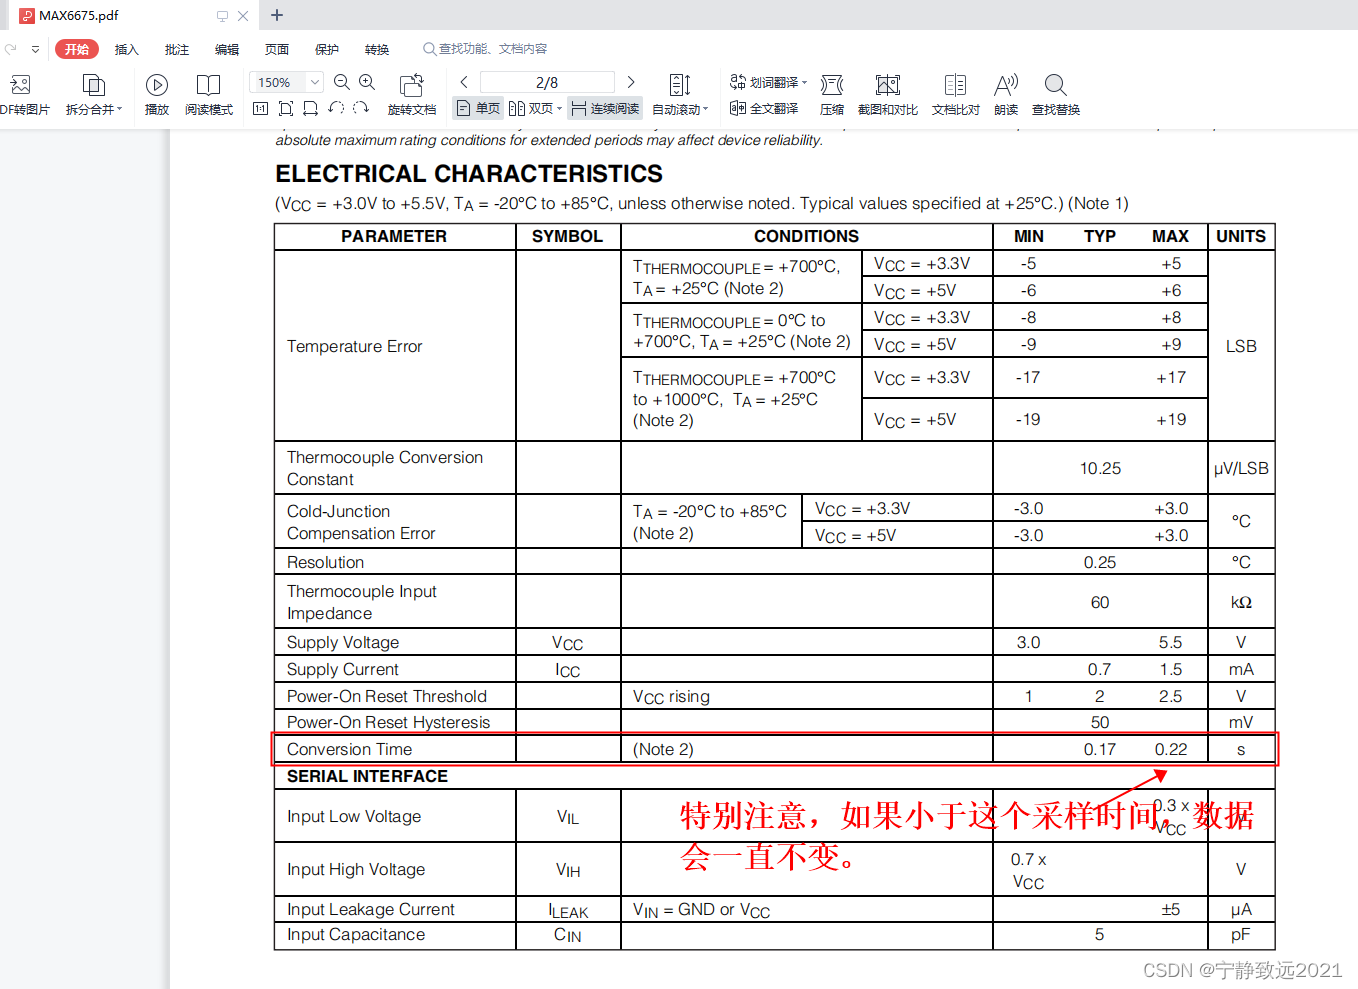The width and height of the screenshot is (1358, 989).
Task: Open the 转换 menu tab
Action: tap(376, 48)
